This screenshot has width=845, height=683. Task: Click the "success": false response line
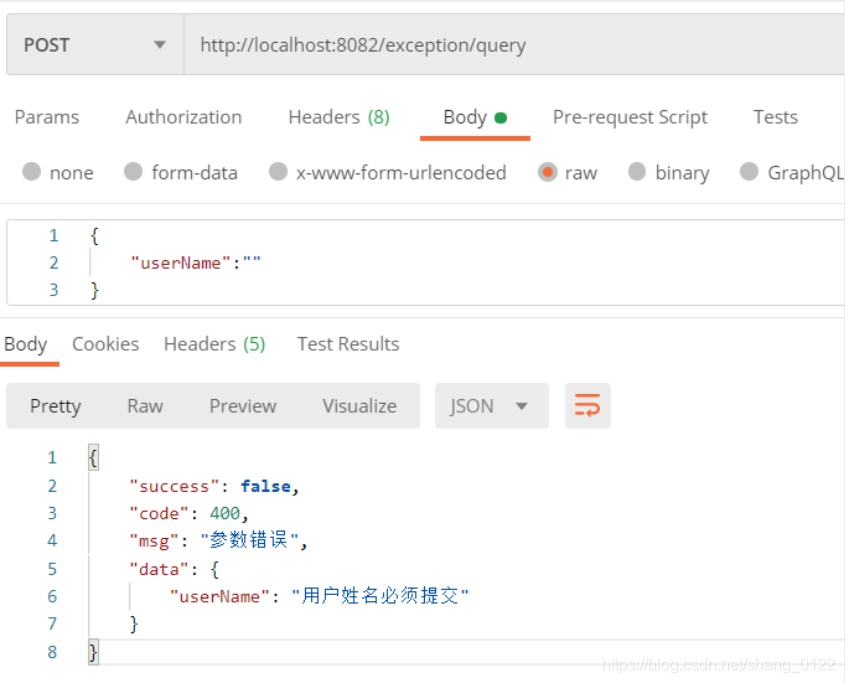pyautogui.click(x=214, y=486)
